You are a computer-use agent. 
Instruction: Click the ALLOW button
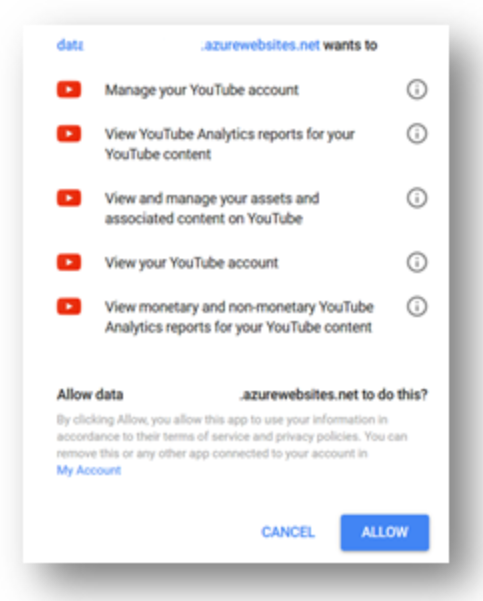(384, 532)
